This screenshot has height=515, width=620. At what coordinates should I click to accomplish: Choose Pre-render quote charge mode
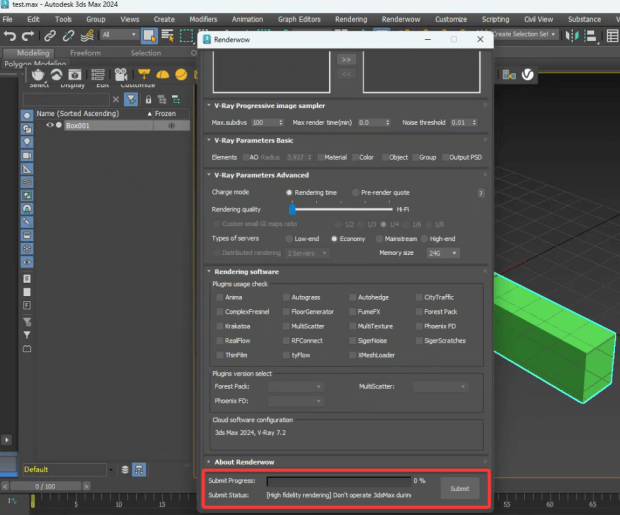point(353,192)
